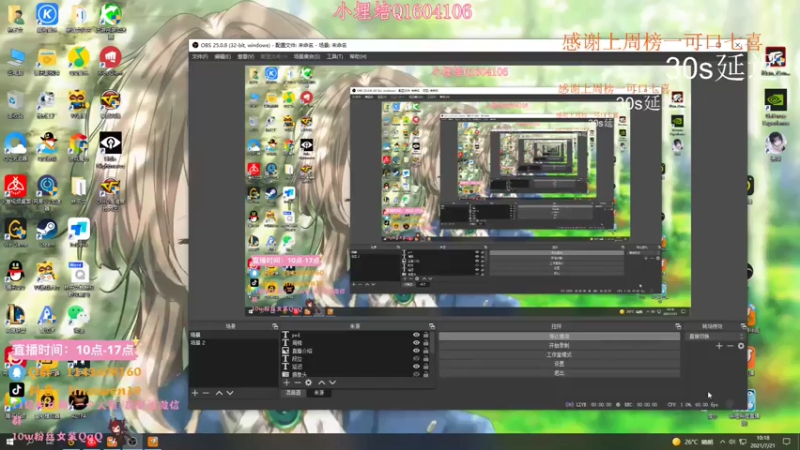Add a scene transition with plus icon
800x450 pixels.
pos(719,346)
